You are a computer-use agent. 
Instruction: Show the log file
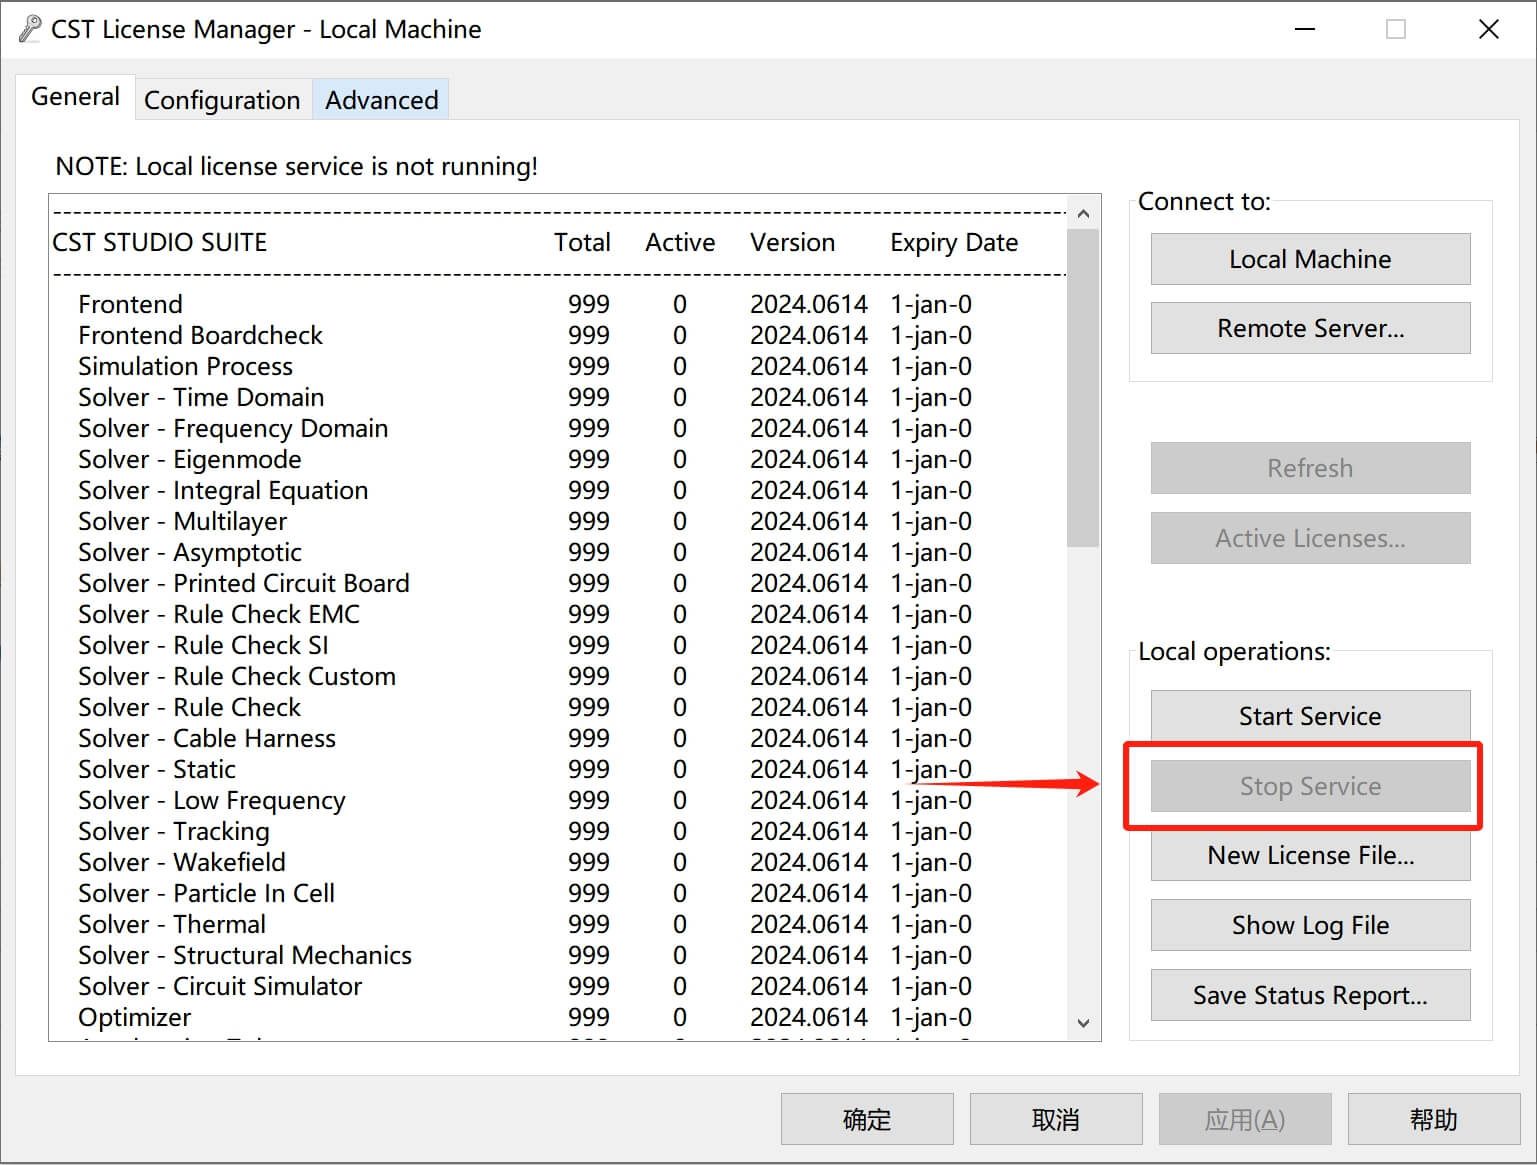pos(1310,925)
